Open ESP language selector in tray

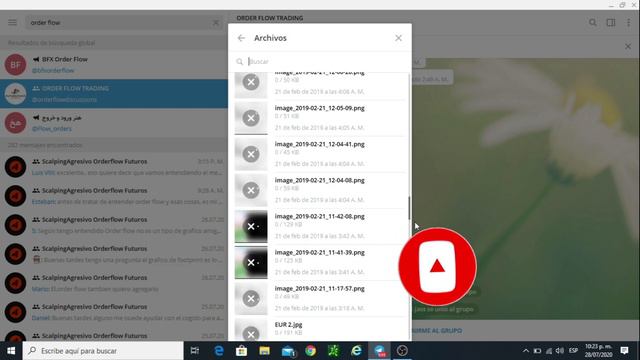(573, 351)
